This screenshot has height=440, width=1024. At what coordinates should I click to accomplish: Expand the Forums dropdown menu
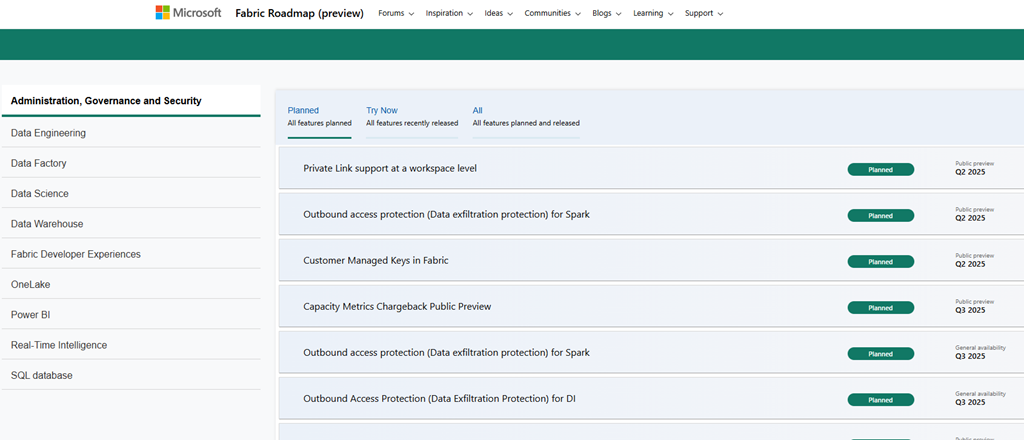(396, 13)
